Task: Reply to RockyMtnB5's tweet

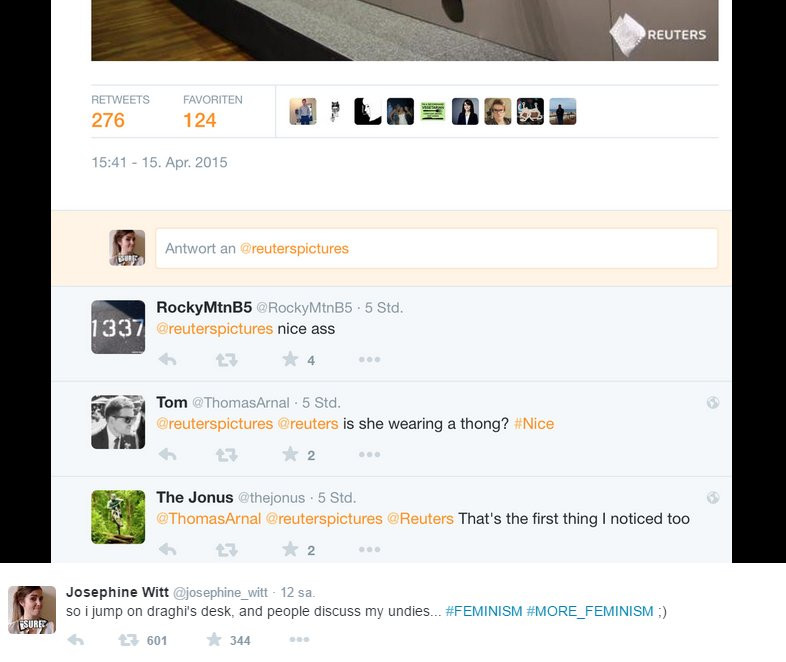Action: click(167, 359)
